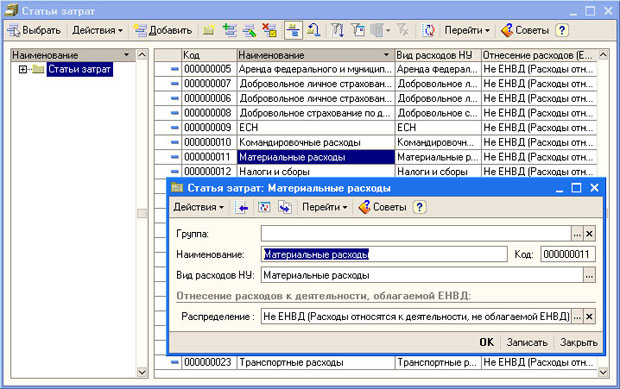Edit current item with pencil icon
620x389 pixels.
click(x=250, y=30)
